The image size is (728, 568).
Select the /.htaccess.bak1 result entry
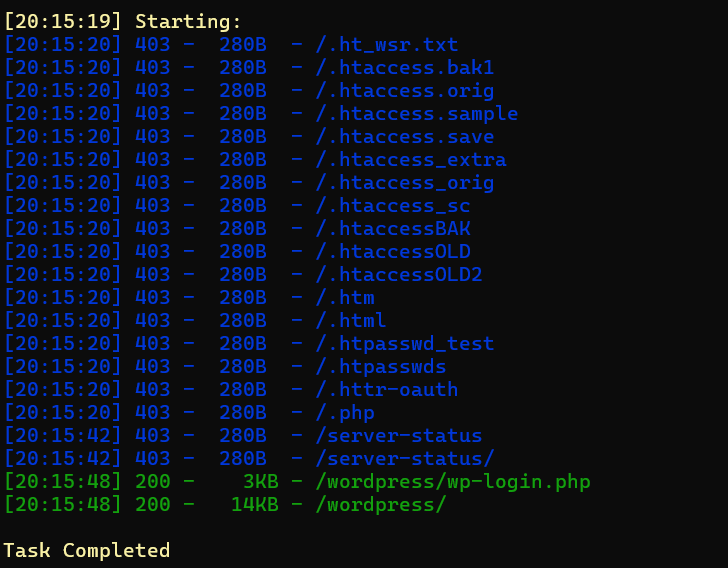pyautogui.click(x=405, y=68)
